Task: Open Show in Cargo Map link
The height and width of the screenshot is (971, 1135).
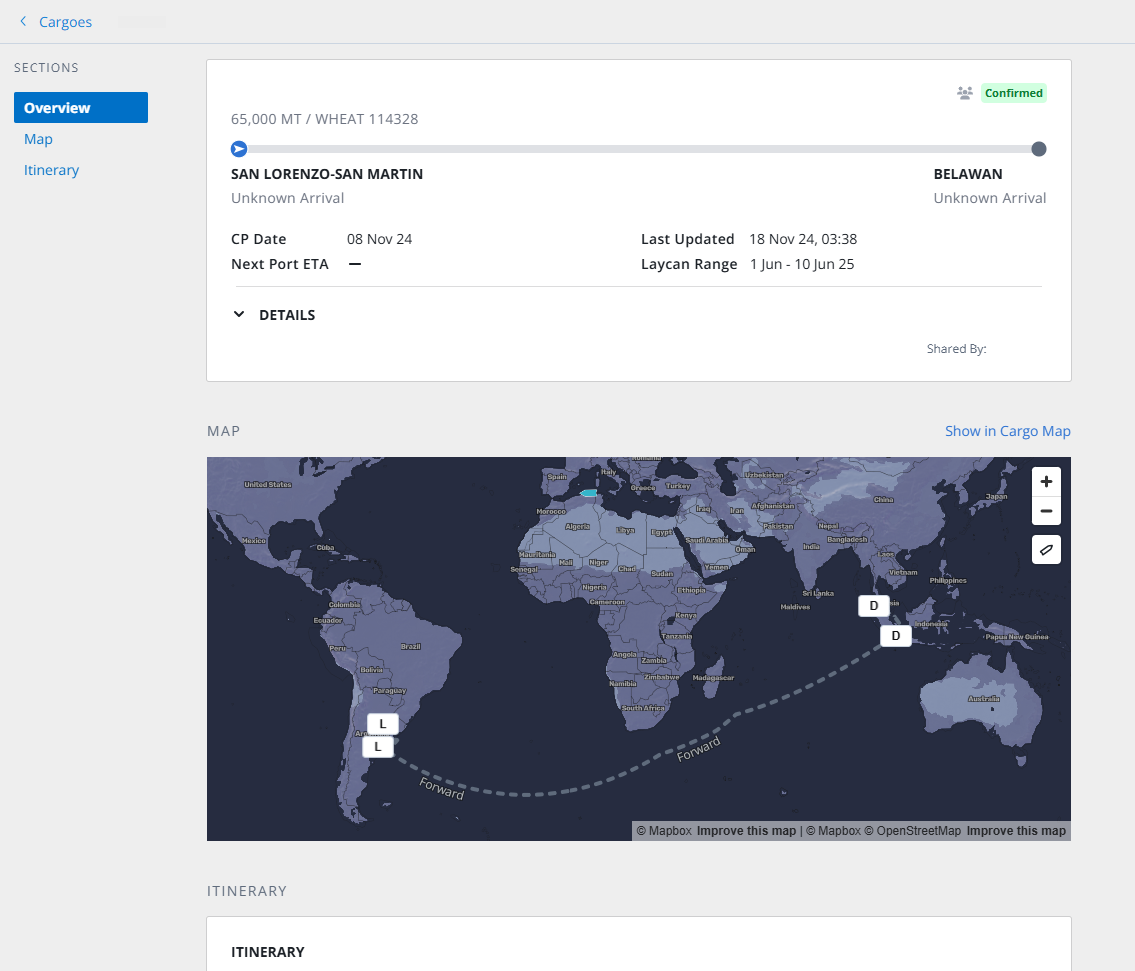Action: coord(1008,431)
